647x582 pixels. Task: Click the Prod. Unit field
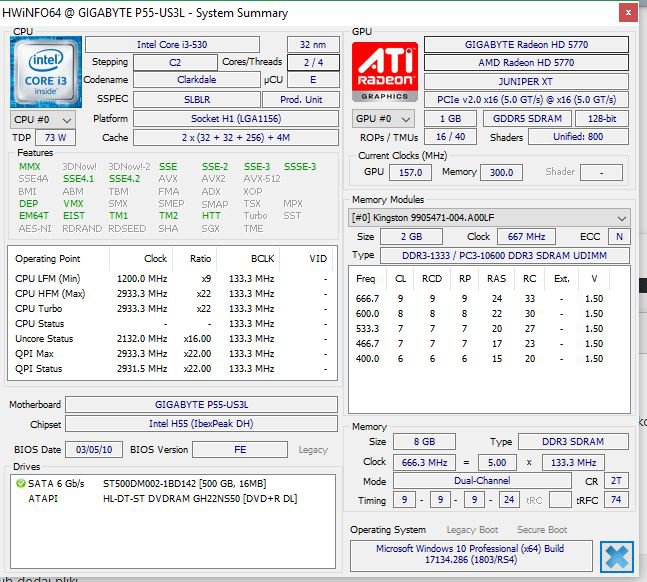[x=301, y=99]
